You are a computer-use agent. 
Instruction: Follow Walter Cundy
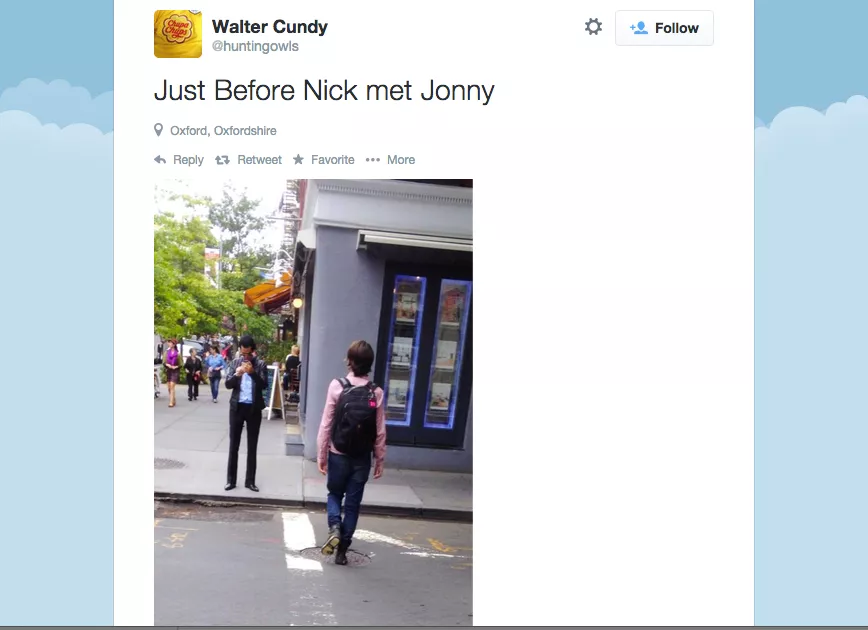664,28
